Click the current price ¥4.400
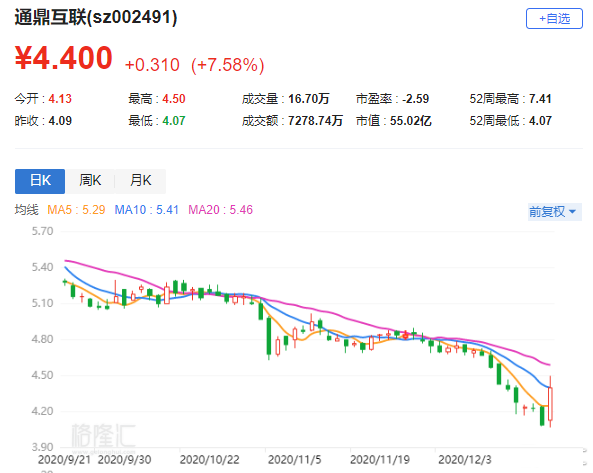This screenshot has width=593, height=473. click(64, 58)
